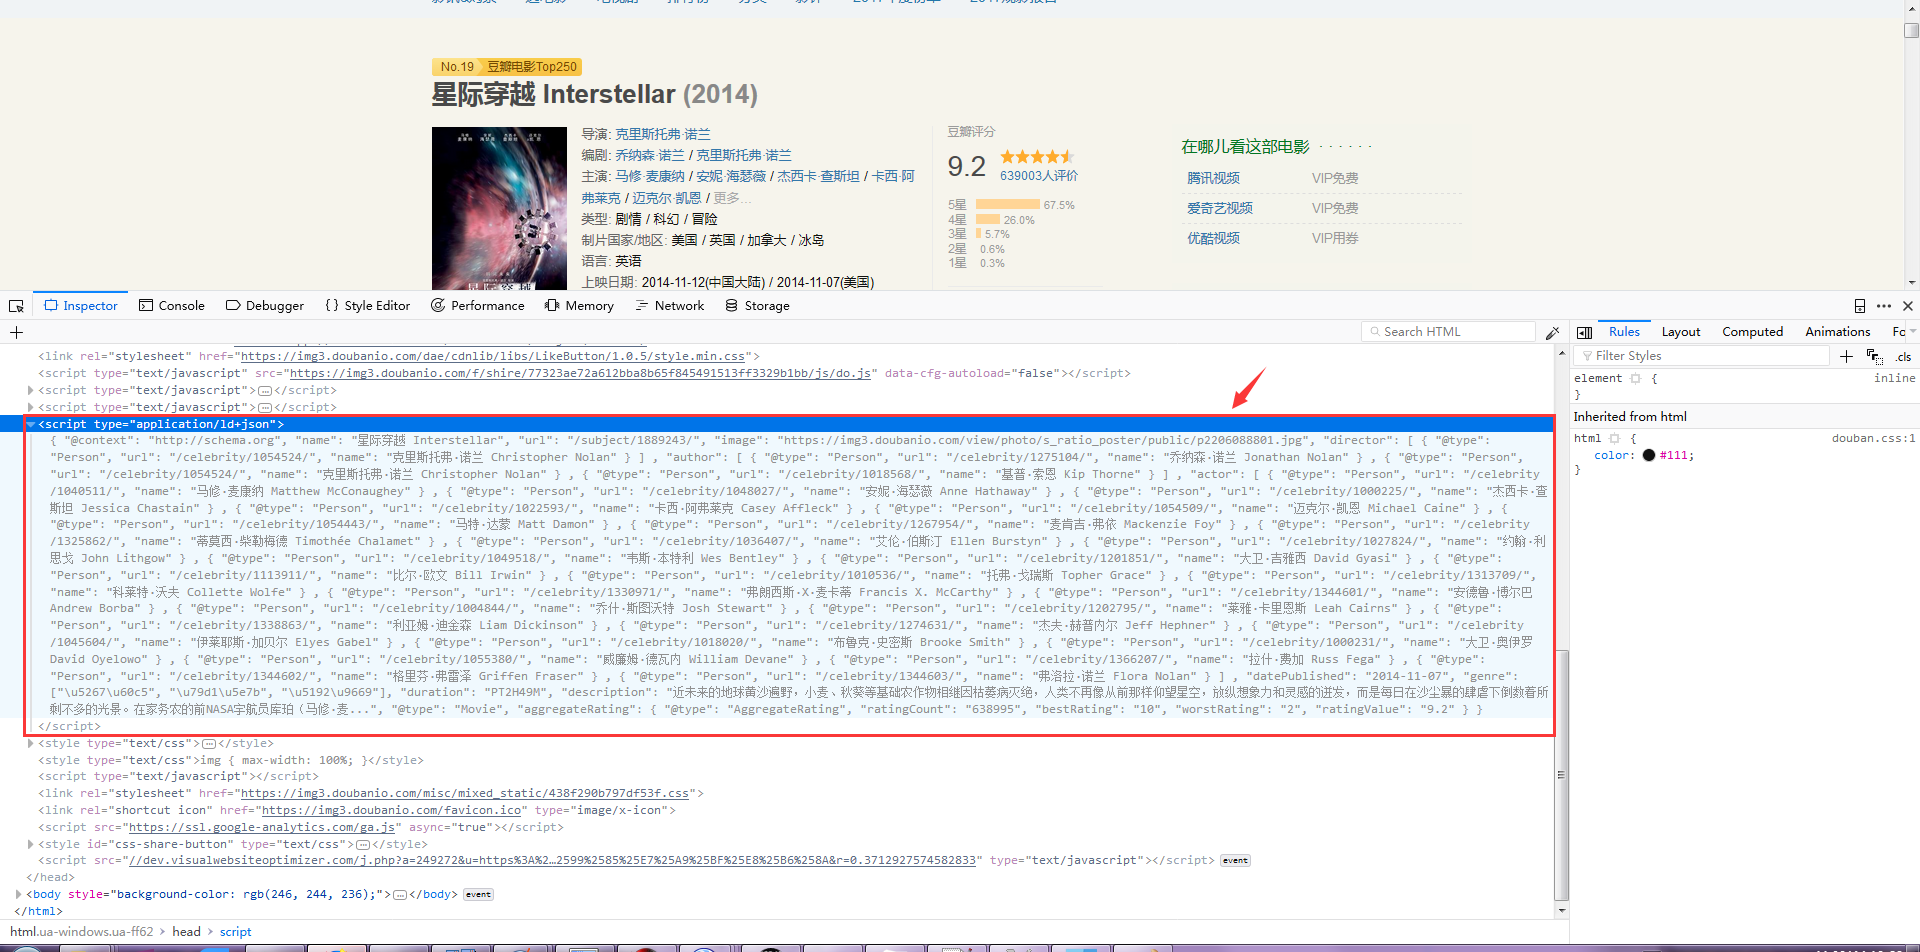The height and width of the screenshot is (952, 1920).
Task: Show event listeners on visualwebsiteoptimizer script
Action: (x=1235, y=861)
